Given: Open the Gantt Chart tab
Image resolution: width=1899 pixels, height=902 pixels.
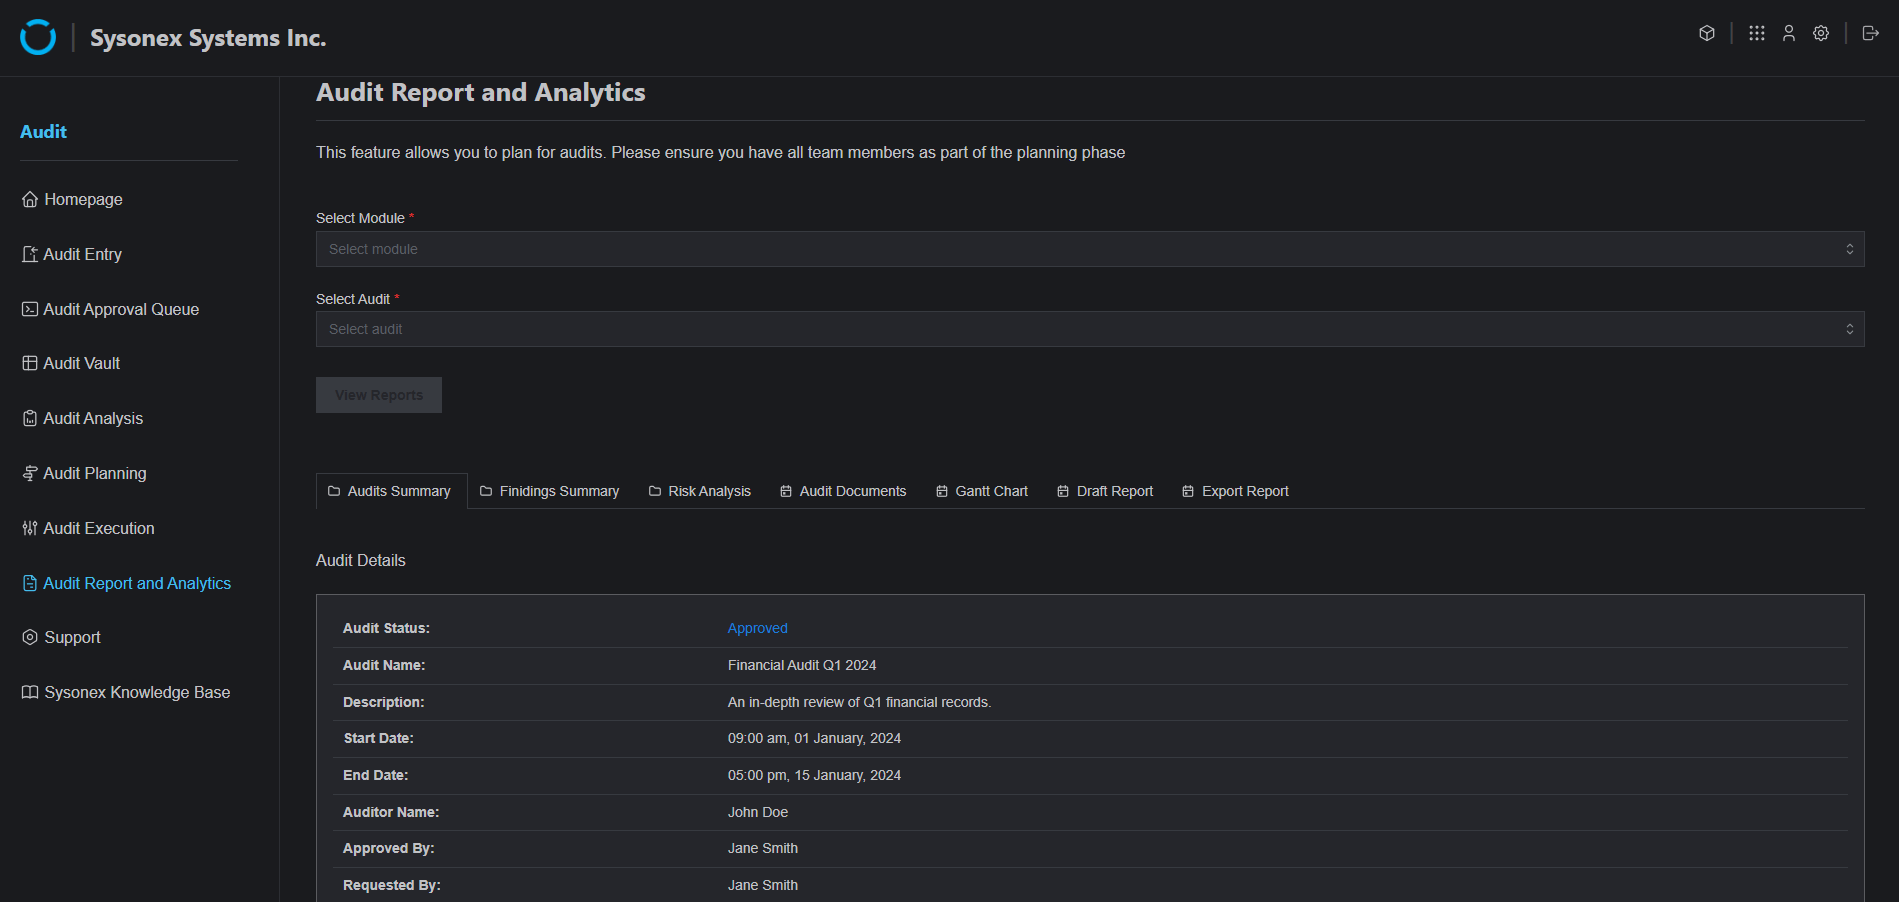Looking at the screenshot, I should (x=981, y=491).
